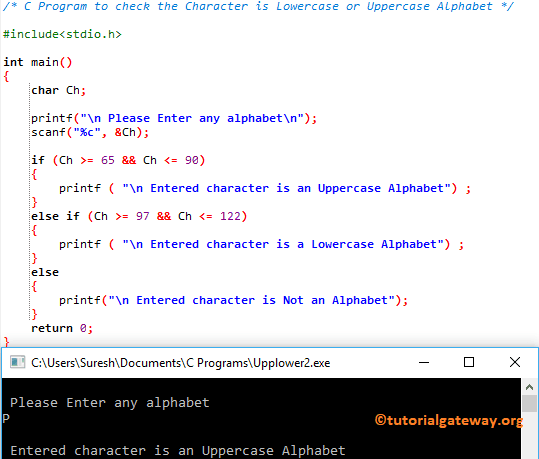Click the 'Not an Alphabet' printf statement

tap(233, 300)
